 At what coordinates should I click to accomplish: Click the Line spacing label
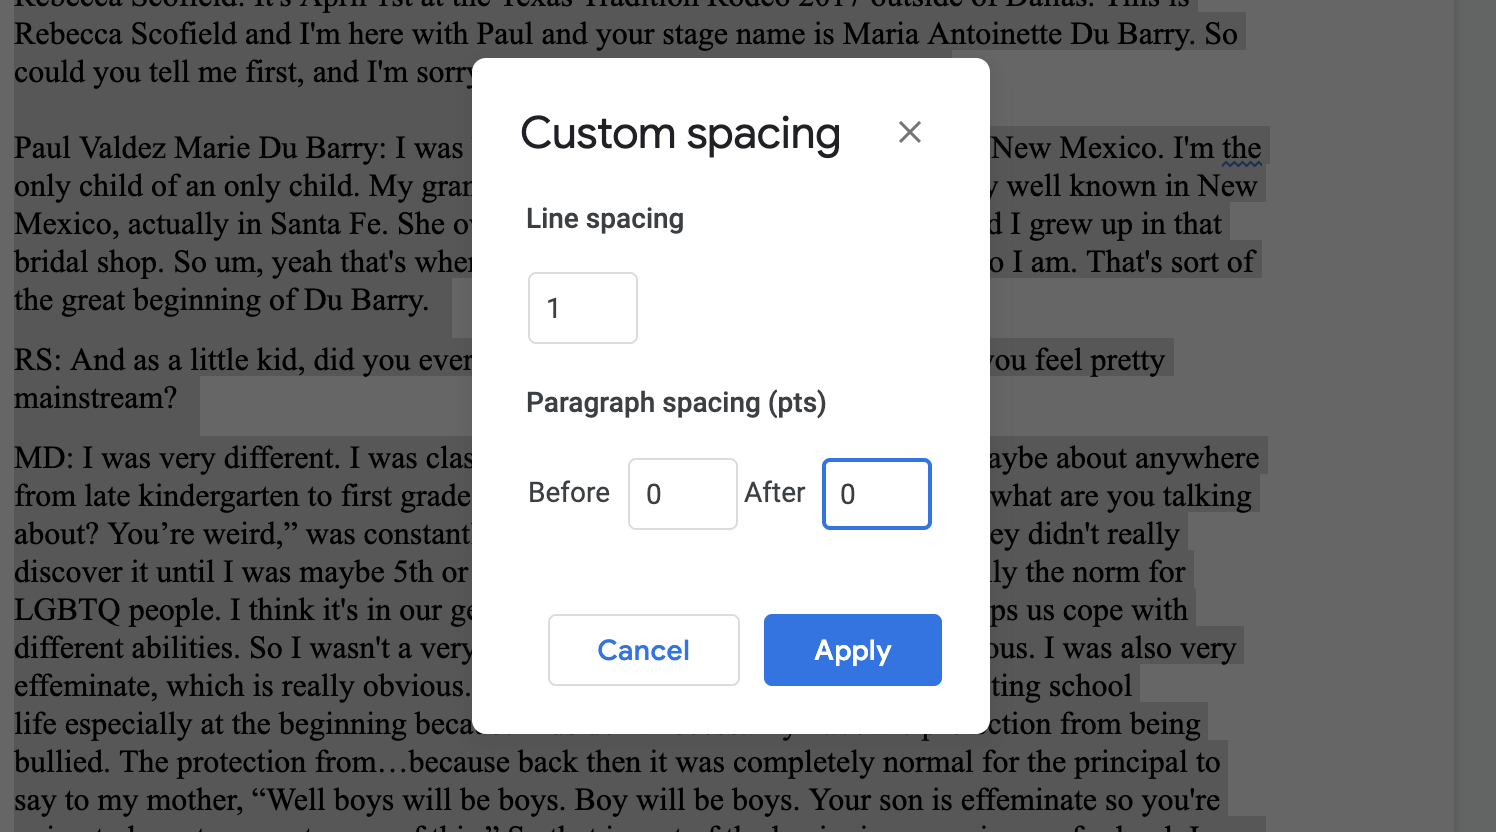coord(604,218)
